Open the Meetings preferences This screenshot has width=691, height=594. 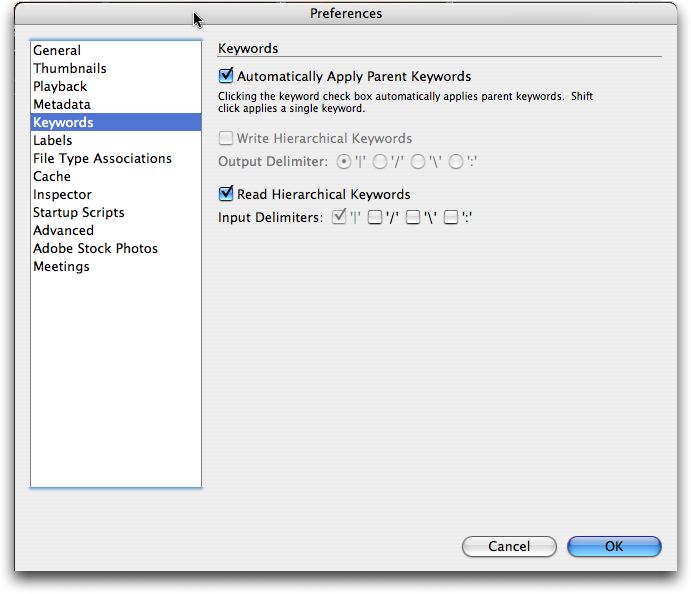click(x=61, y=266)
